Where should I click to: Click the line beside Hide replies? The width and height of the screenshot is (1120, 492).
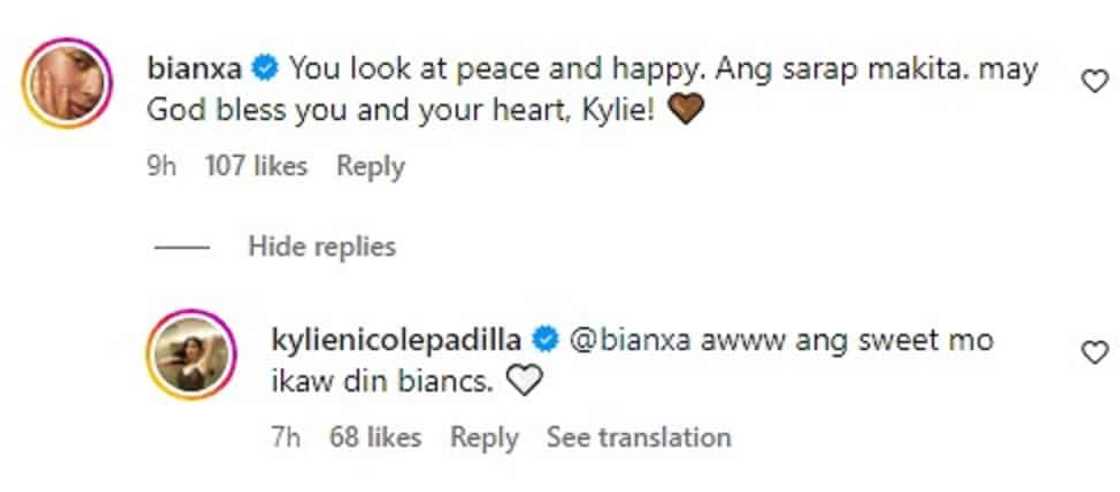[180, 246]
